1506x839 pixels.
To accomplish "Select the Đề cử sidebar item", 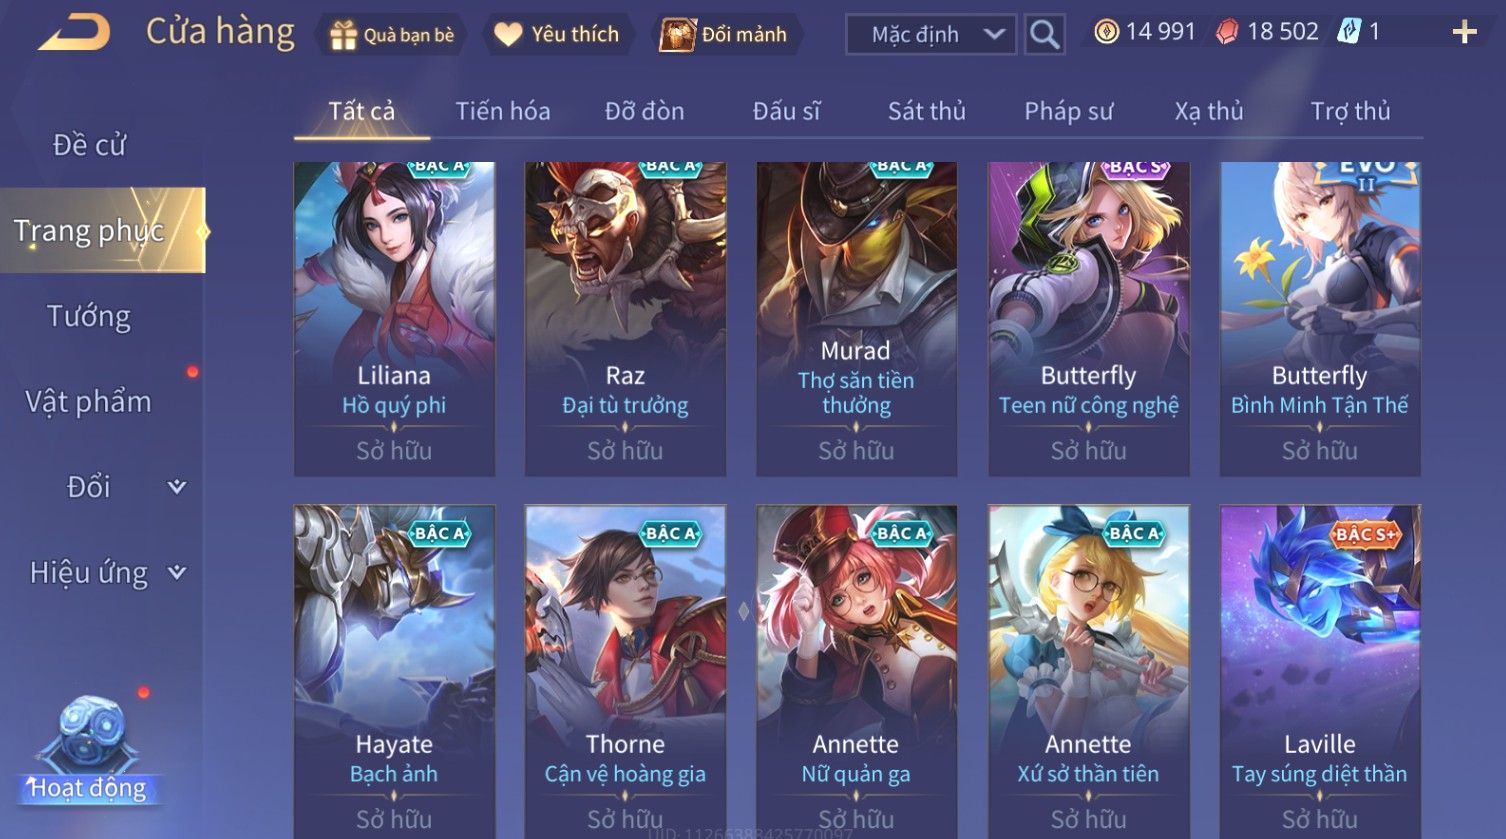I will pyautogui.click(x=89, y=145).
